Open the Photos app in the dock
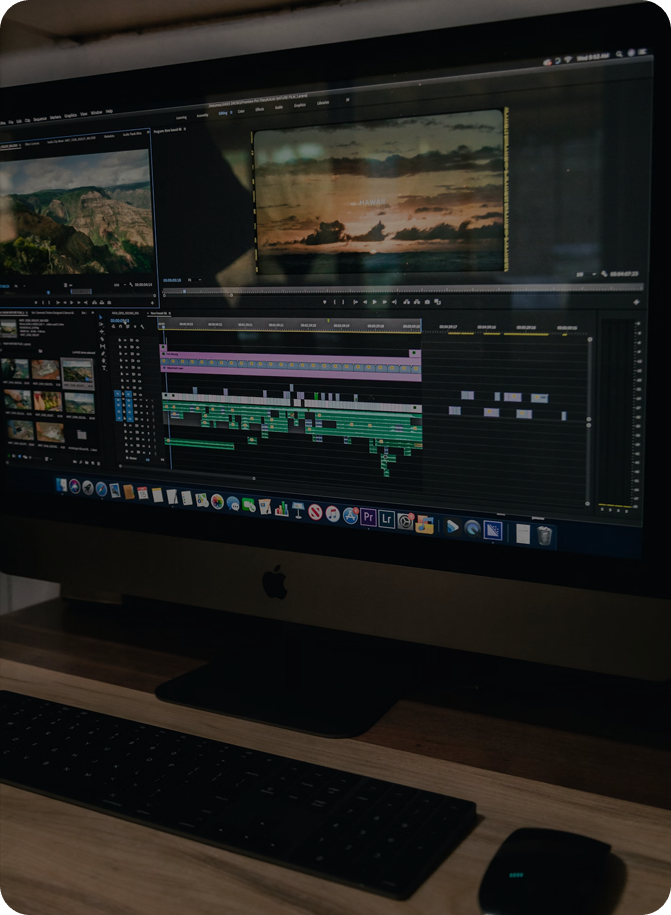 click(x=217, y=502)
